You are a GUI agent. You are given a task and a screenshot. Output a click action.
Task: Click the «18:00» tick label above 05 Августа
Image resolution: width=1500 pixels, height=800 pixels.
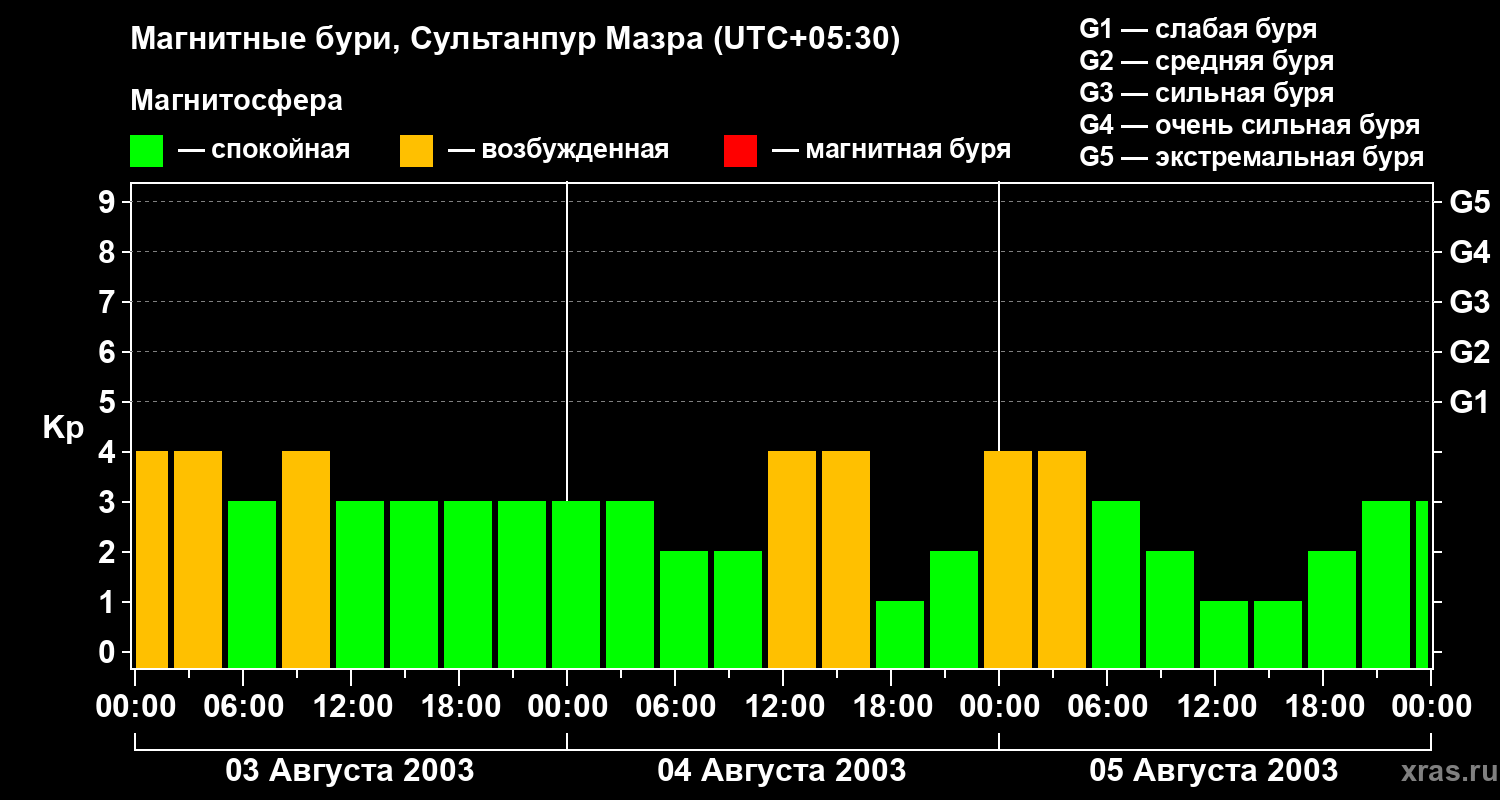click(1323, 707)
